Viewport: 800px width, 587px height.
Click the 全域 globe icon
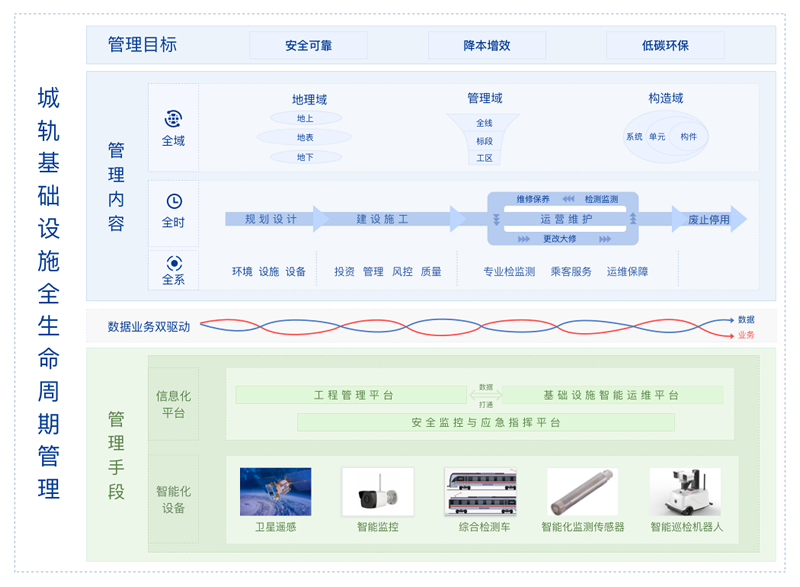[173, 119]
